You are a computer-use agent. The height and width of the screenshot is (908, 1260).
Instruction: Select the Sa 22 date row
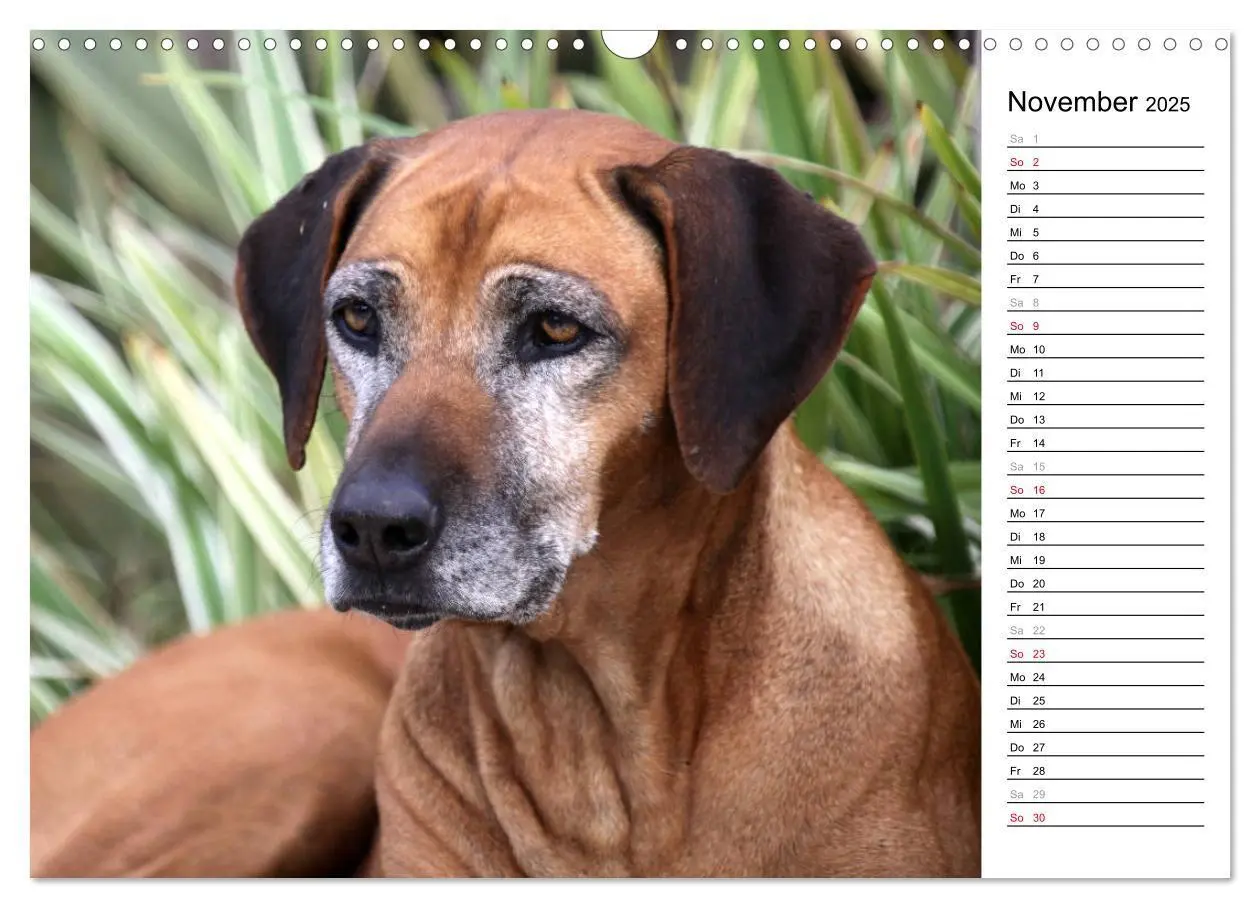[1105, 630]
